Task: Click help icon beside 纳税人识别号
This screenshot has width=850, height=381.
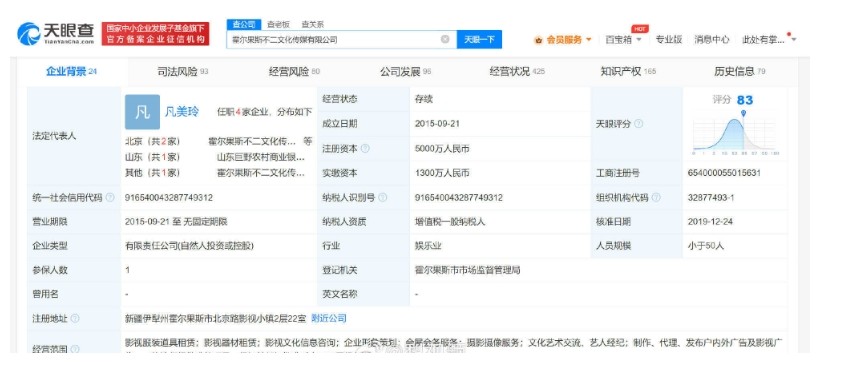Action: coord(383,197)
